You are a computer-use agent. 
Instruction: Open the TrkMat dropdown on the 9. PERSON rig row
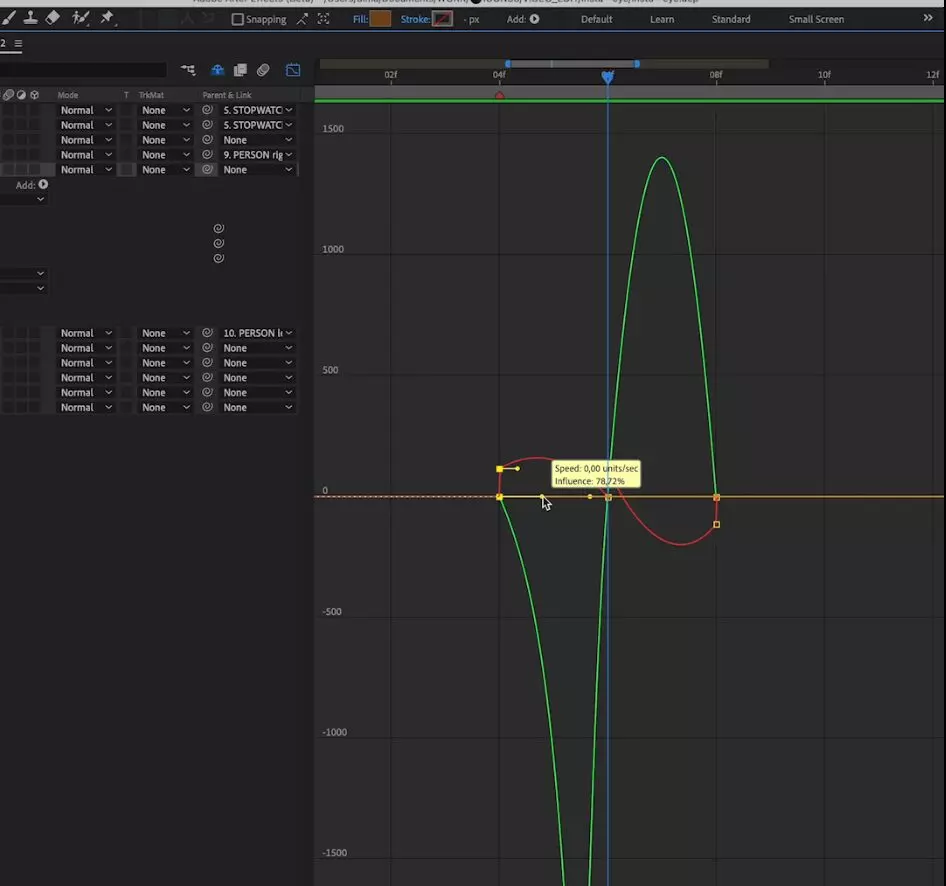[165, 155]
